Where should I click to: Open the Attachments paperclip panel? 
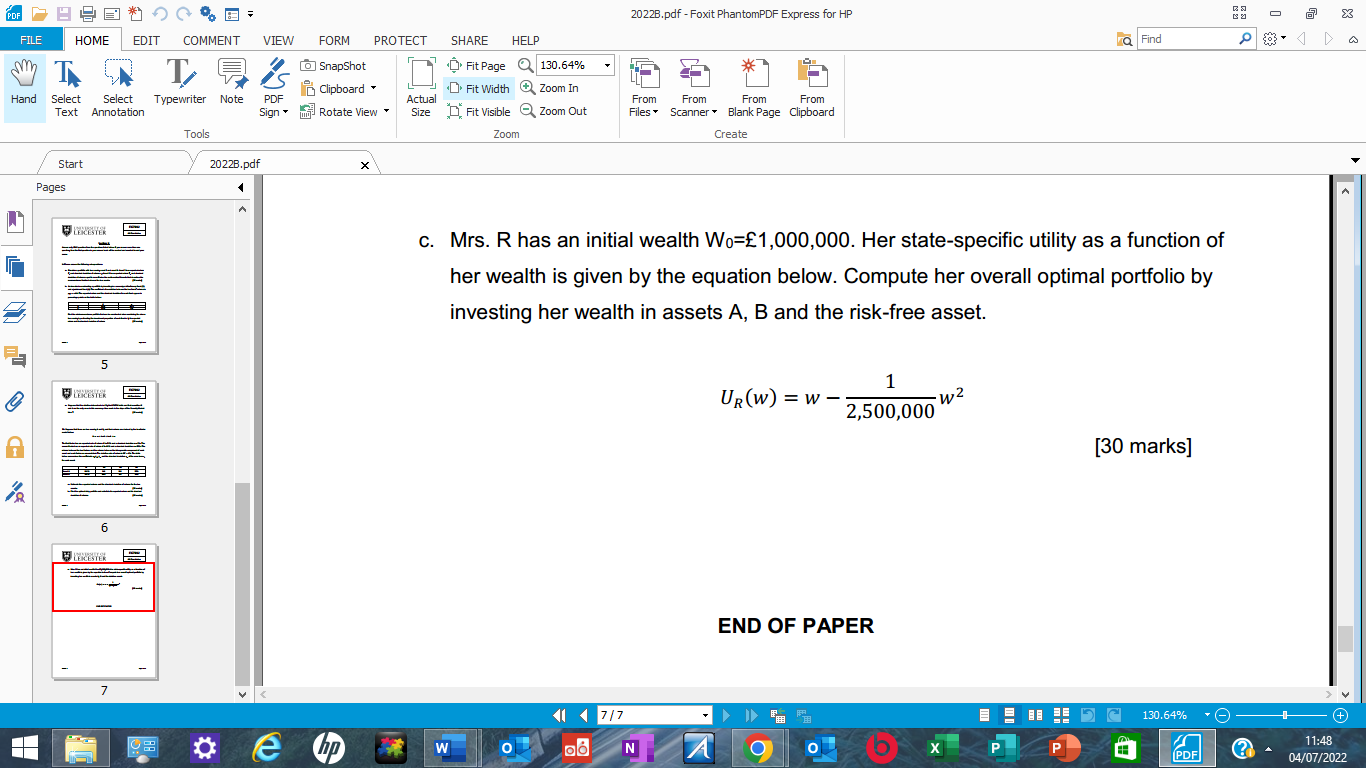15,401
